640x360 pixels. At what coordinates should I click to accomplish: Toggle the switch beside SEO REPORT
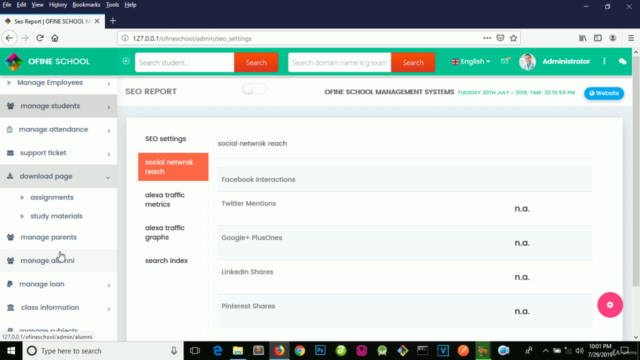pos(254,89)
